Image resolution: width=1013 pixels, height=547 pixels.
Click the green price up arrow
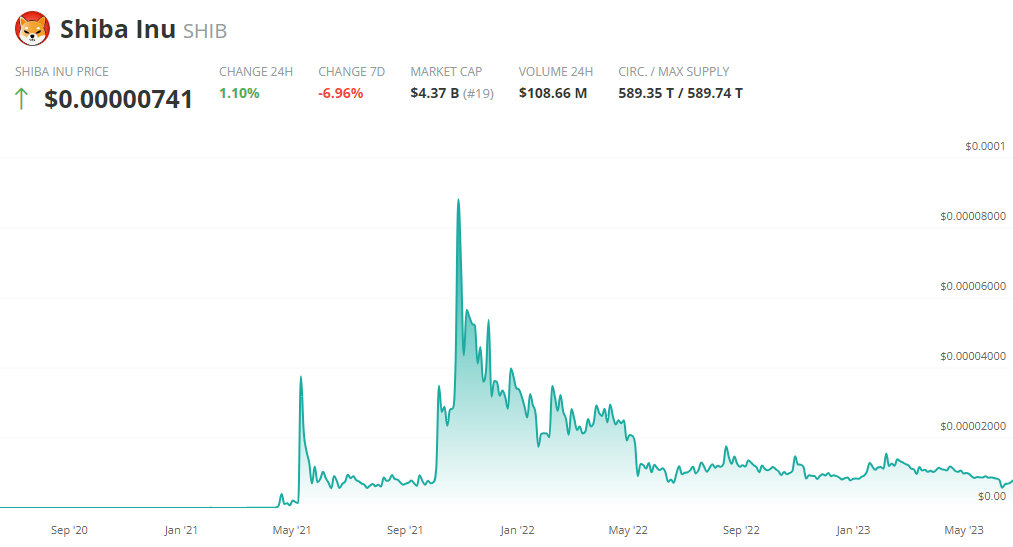(22, 99)
